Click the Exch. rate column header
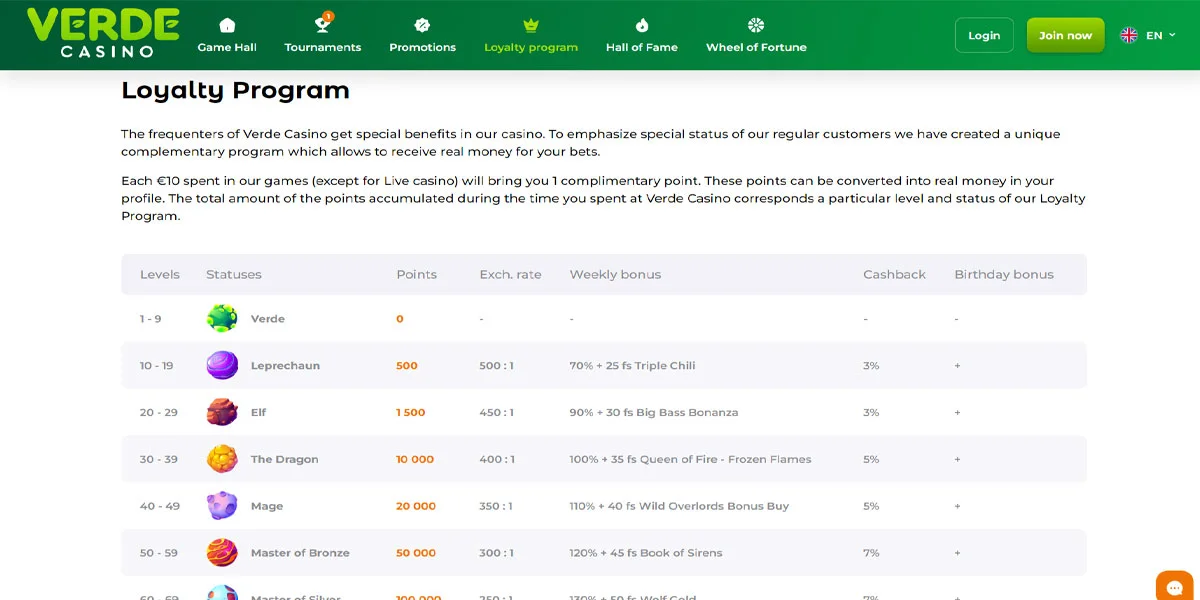 click(510, 274)
